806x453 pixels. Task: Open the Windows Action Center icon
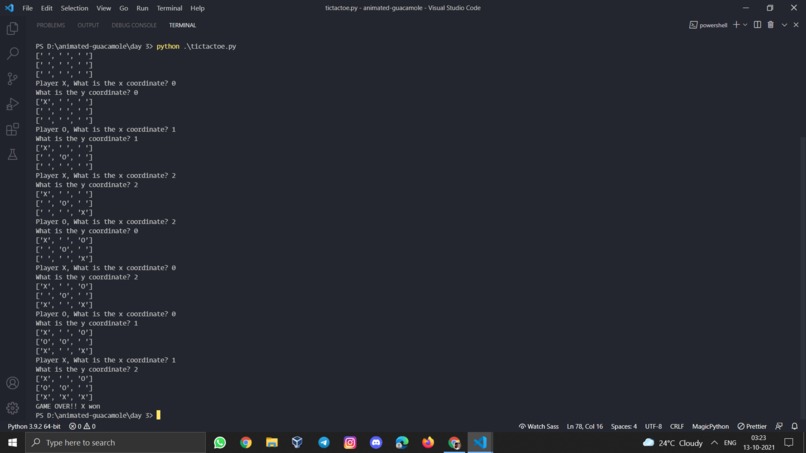click(x=789, y=442)
